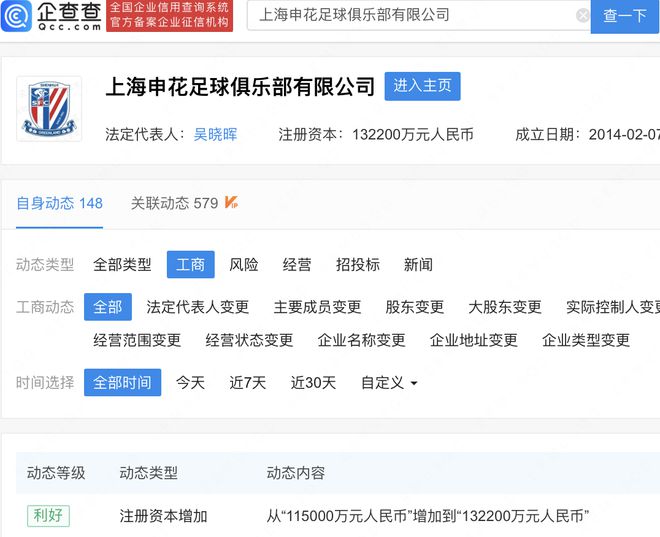Click the 查一下 search button
The image size is (660, 537).
[x=625, y=16]
